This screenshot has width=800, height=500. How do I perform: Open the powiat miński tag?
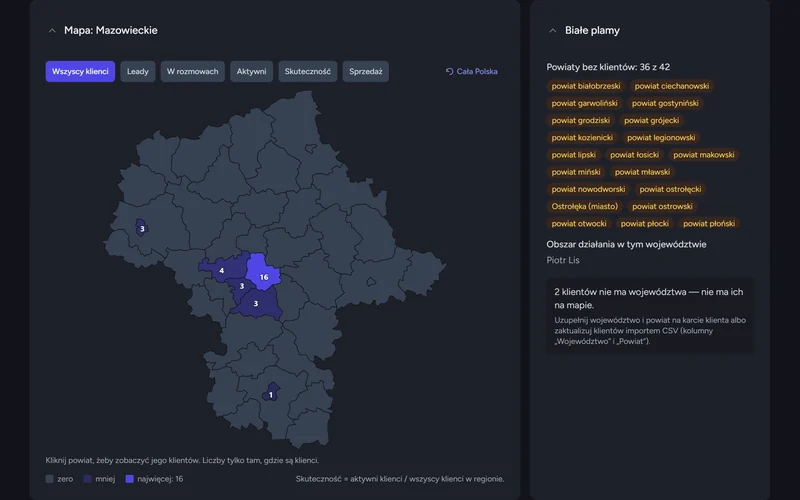[576, 172]
